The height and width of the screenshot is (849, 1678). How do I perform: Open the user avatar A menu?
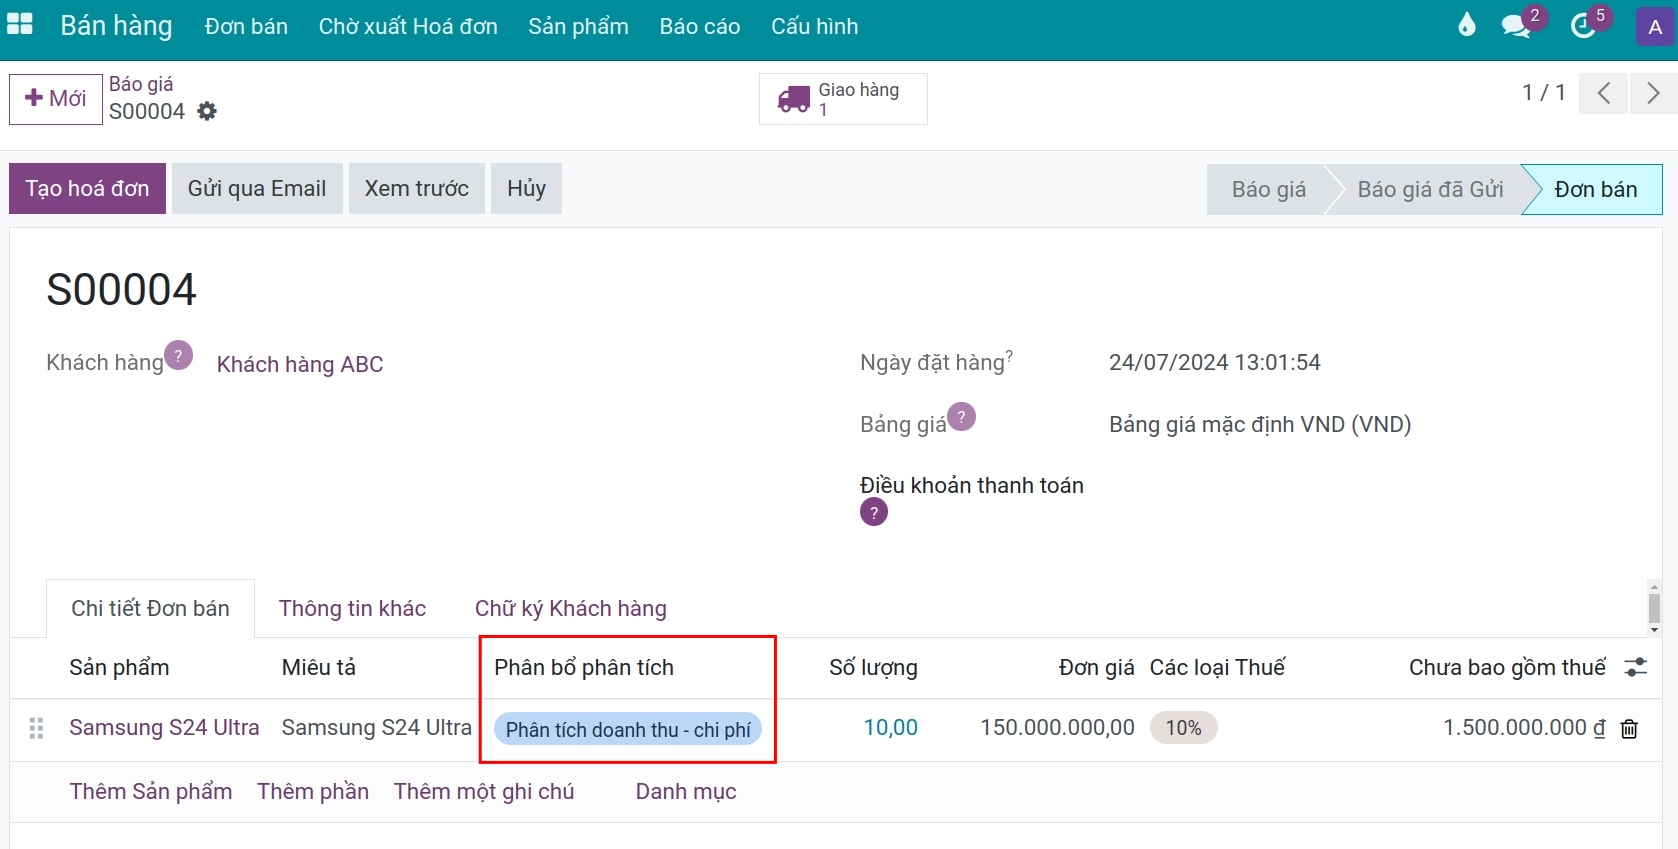pyautogui.click(x=1655, y=27)
